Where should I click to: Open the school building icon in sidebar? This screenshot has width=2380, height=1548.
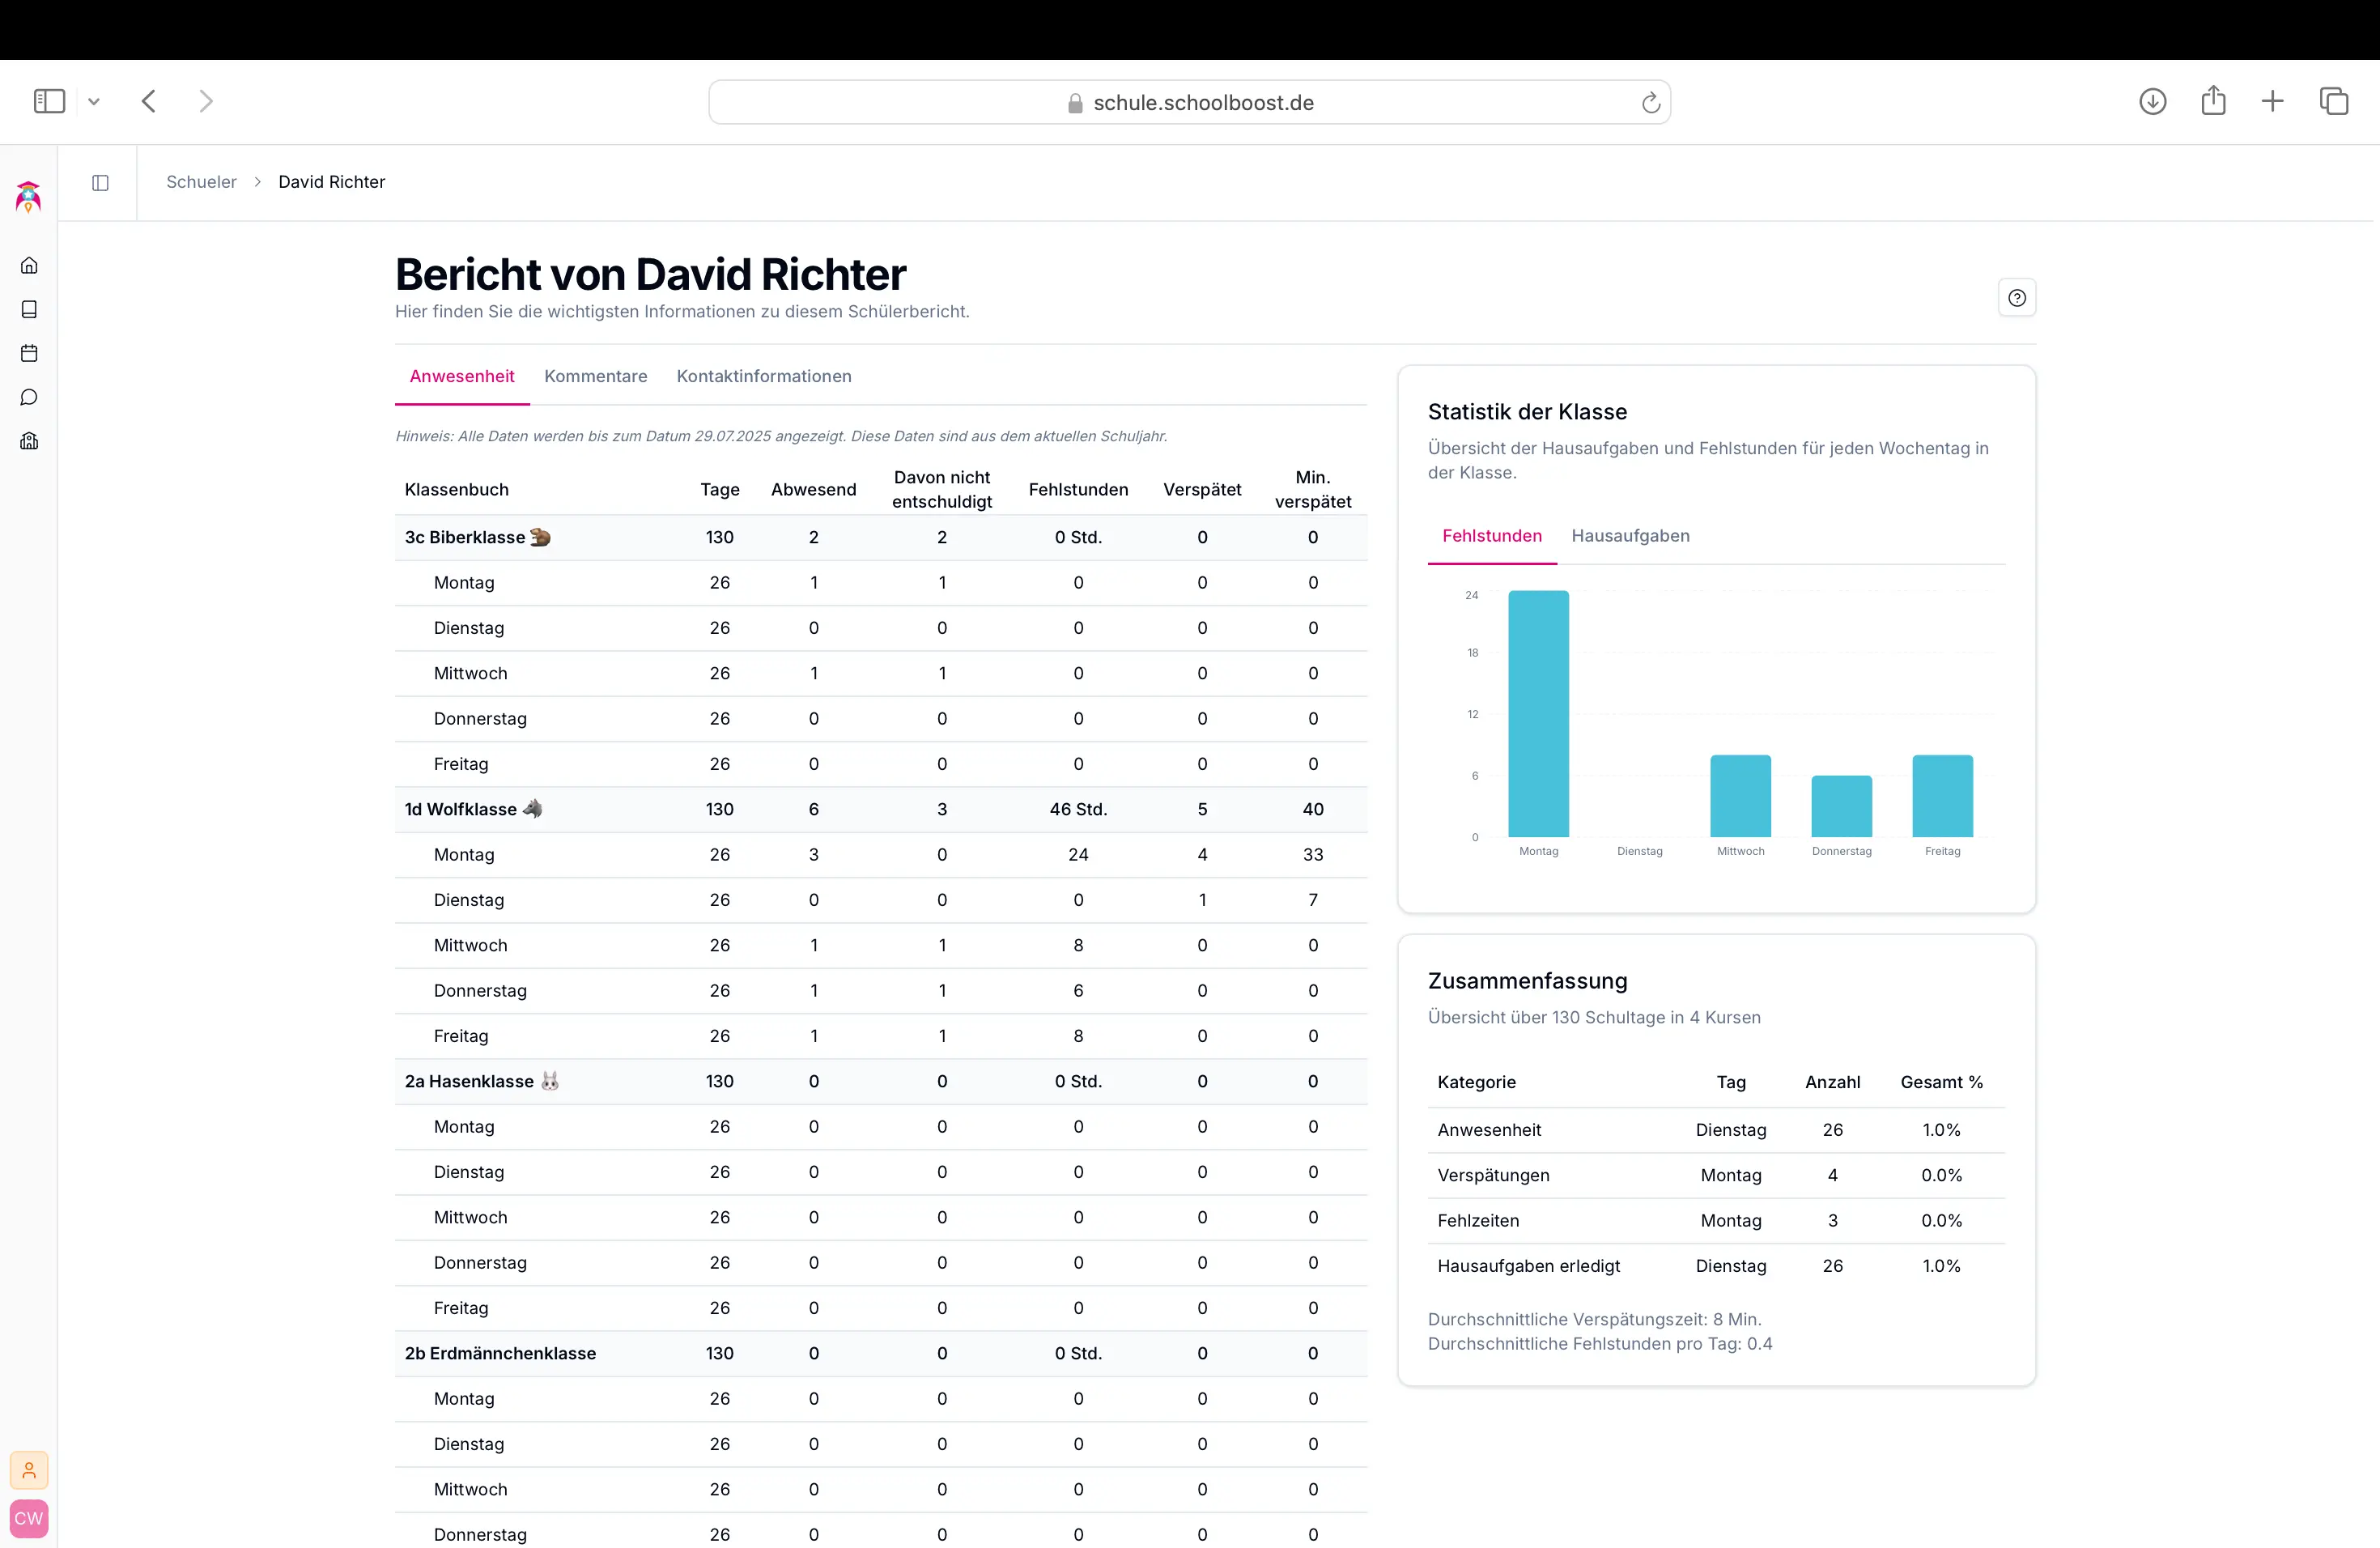[x=29, y=441]
